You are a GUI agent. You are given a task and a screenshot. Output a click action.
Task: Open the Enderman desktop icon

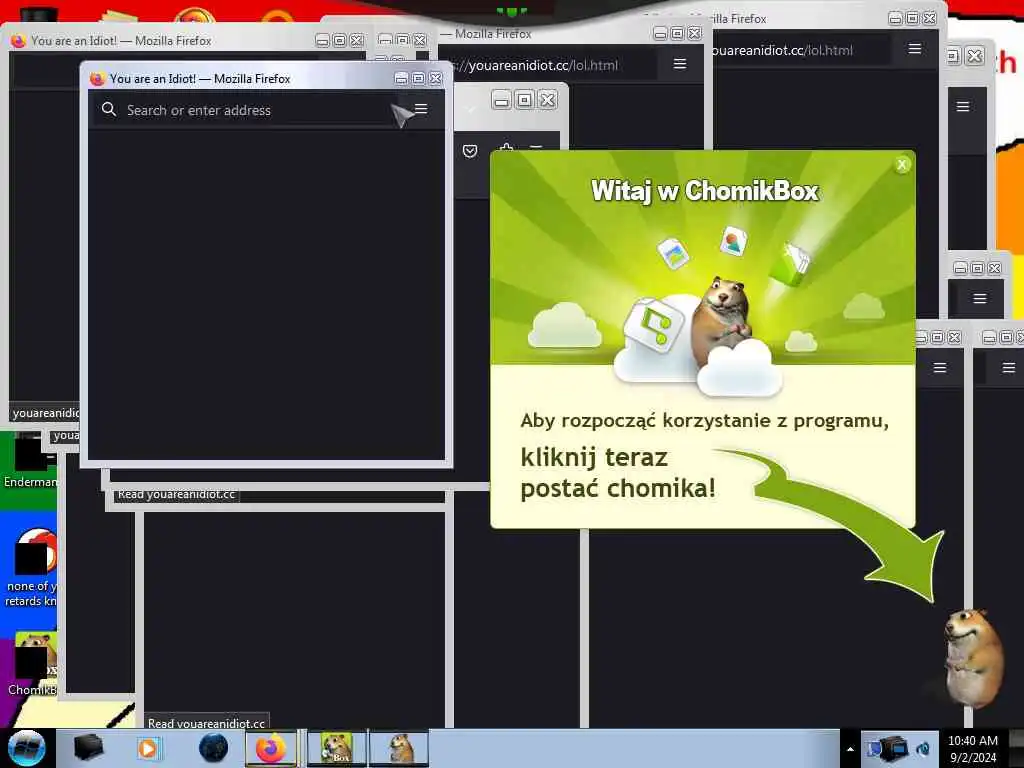point(29,460)
